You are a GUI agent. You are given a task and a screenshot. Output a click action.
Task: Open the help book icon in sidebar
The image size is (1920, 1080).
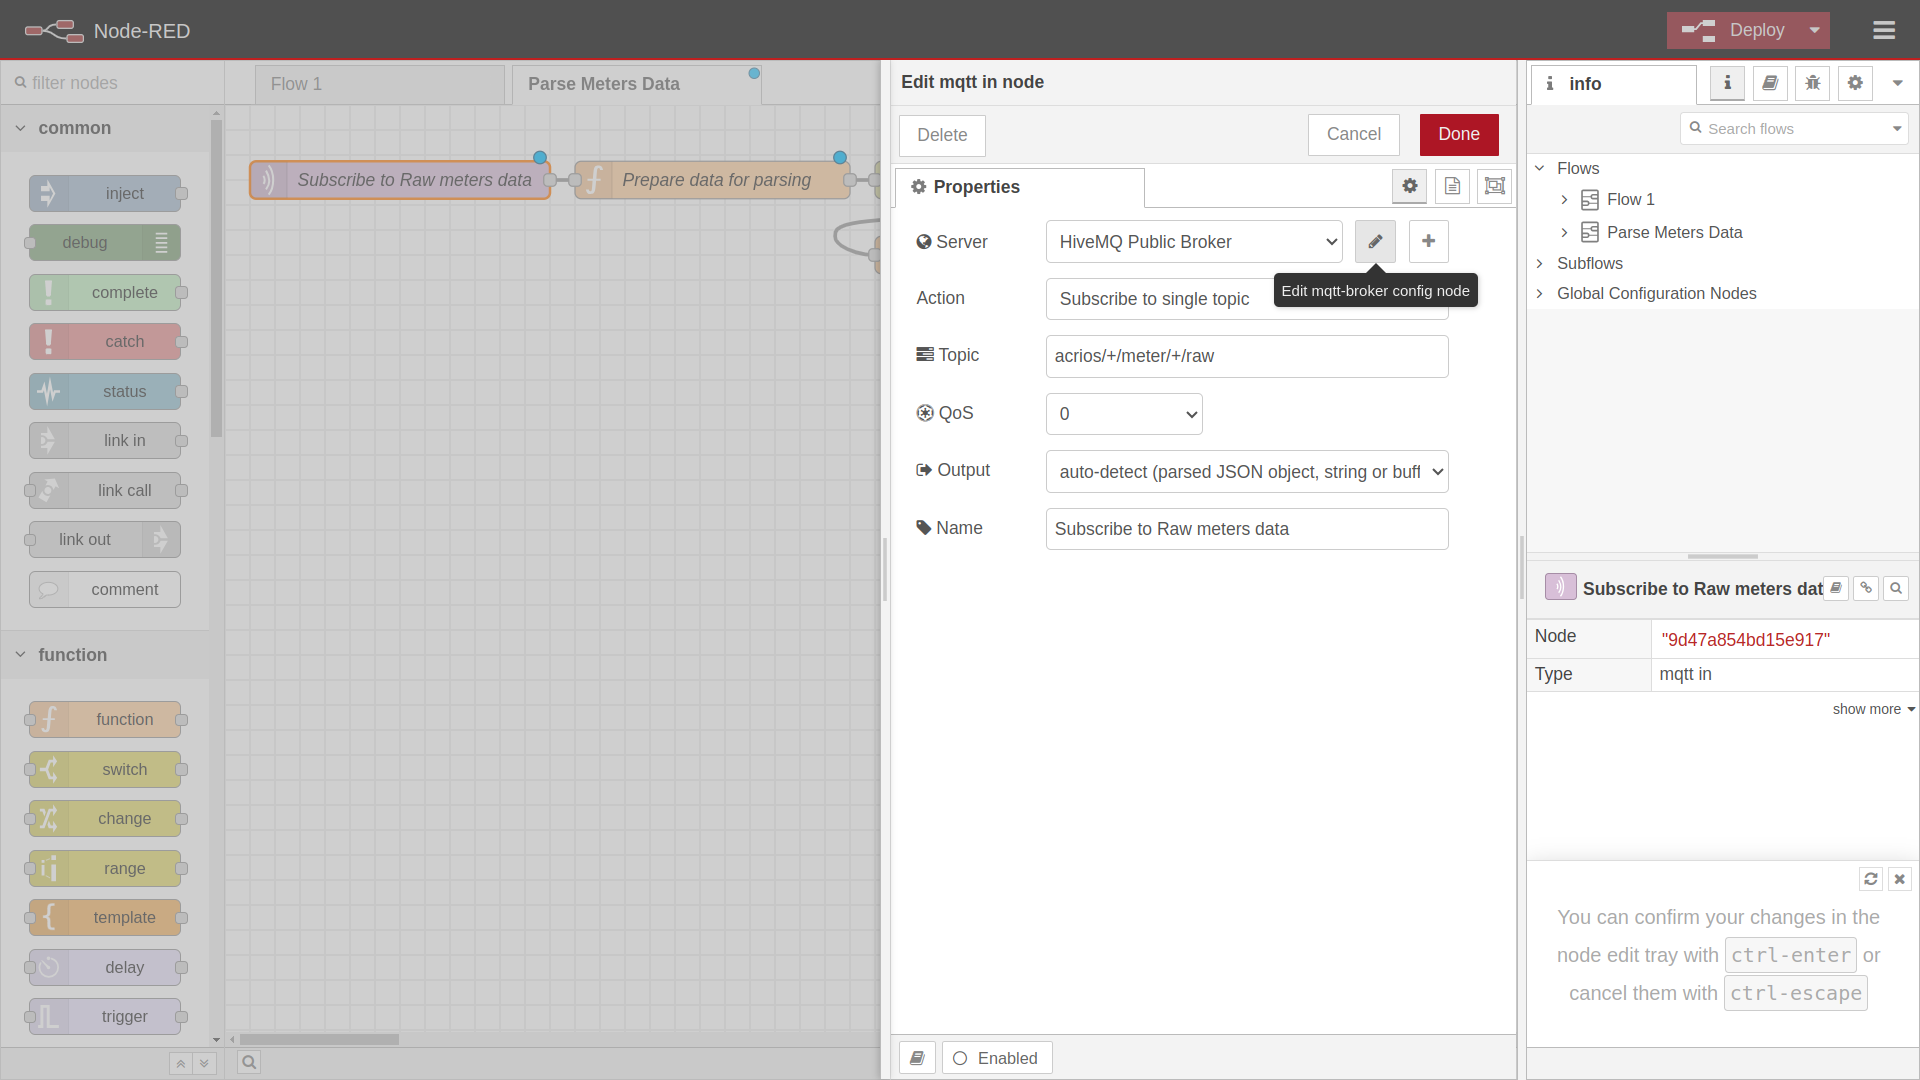[1770, 83]
